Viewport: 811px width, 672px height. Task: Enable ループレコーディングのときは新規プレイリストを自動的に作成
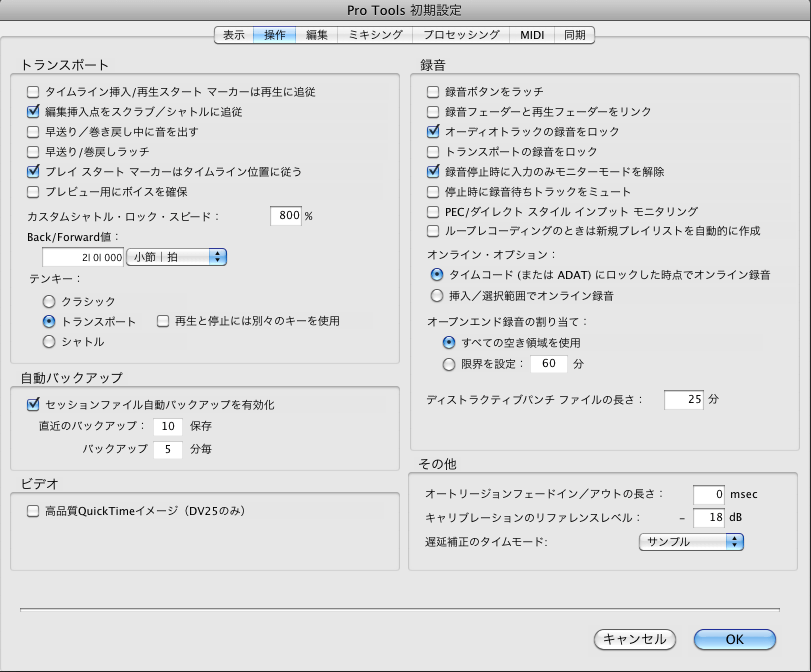tap(433, 231)
